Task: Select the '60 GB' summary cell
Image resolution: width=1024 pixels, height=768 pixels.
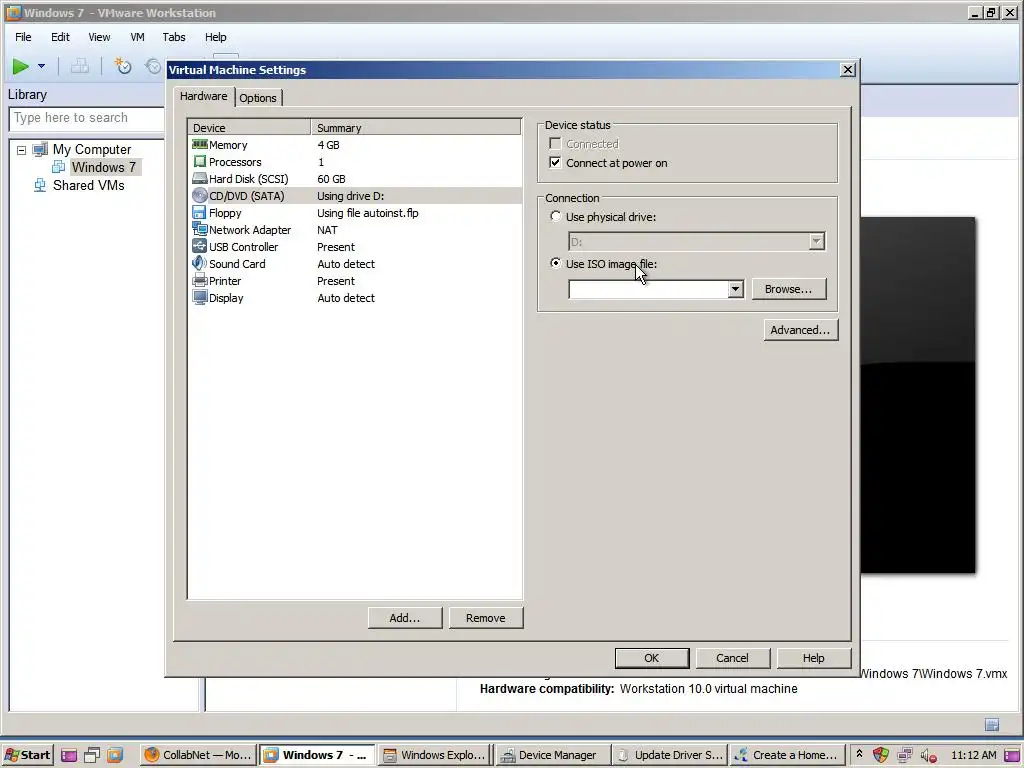Action: pos(331,179)
